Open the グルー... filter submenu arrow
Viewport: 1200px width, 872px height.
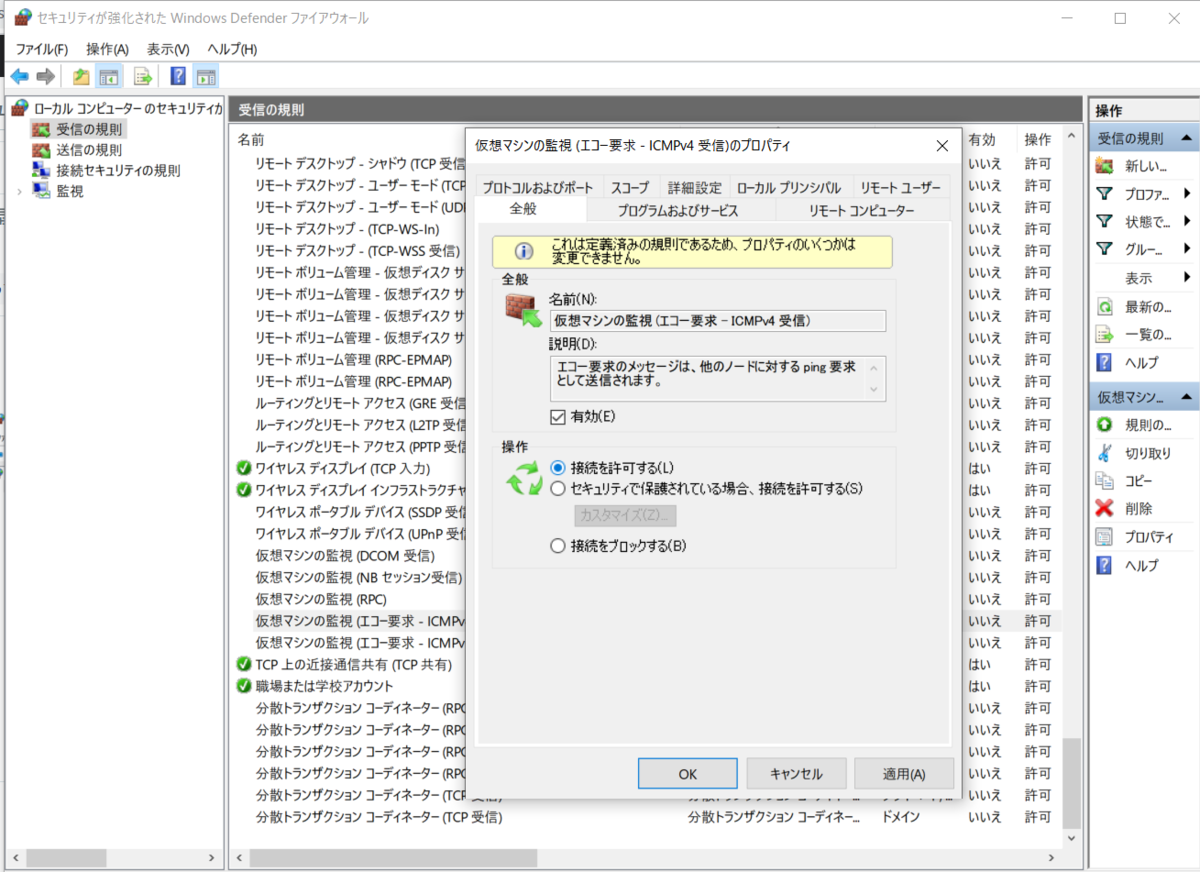click(1187, 249)
